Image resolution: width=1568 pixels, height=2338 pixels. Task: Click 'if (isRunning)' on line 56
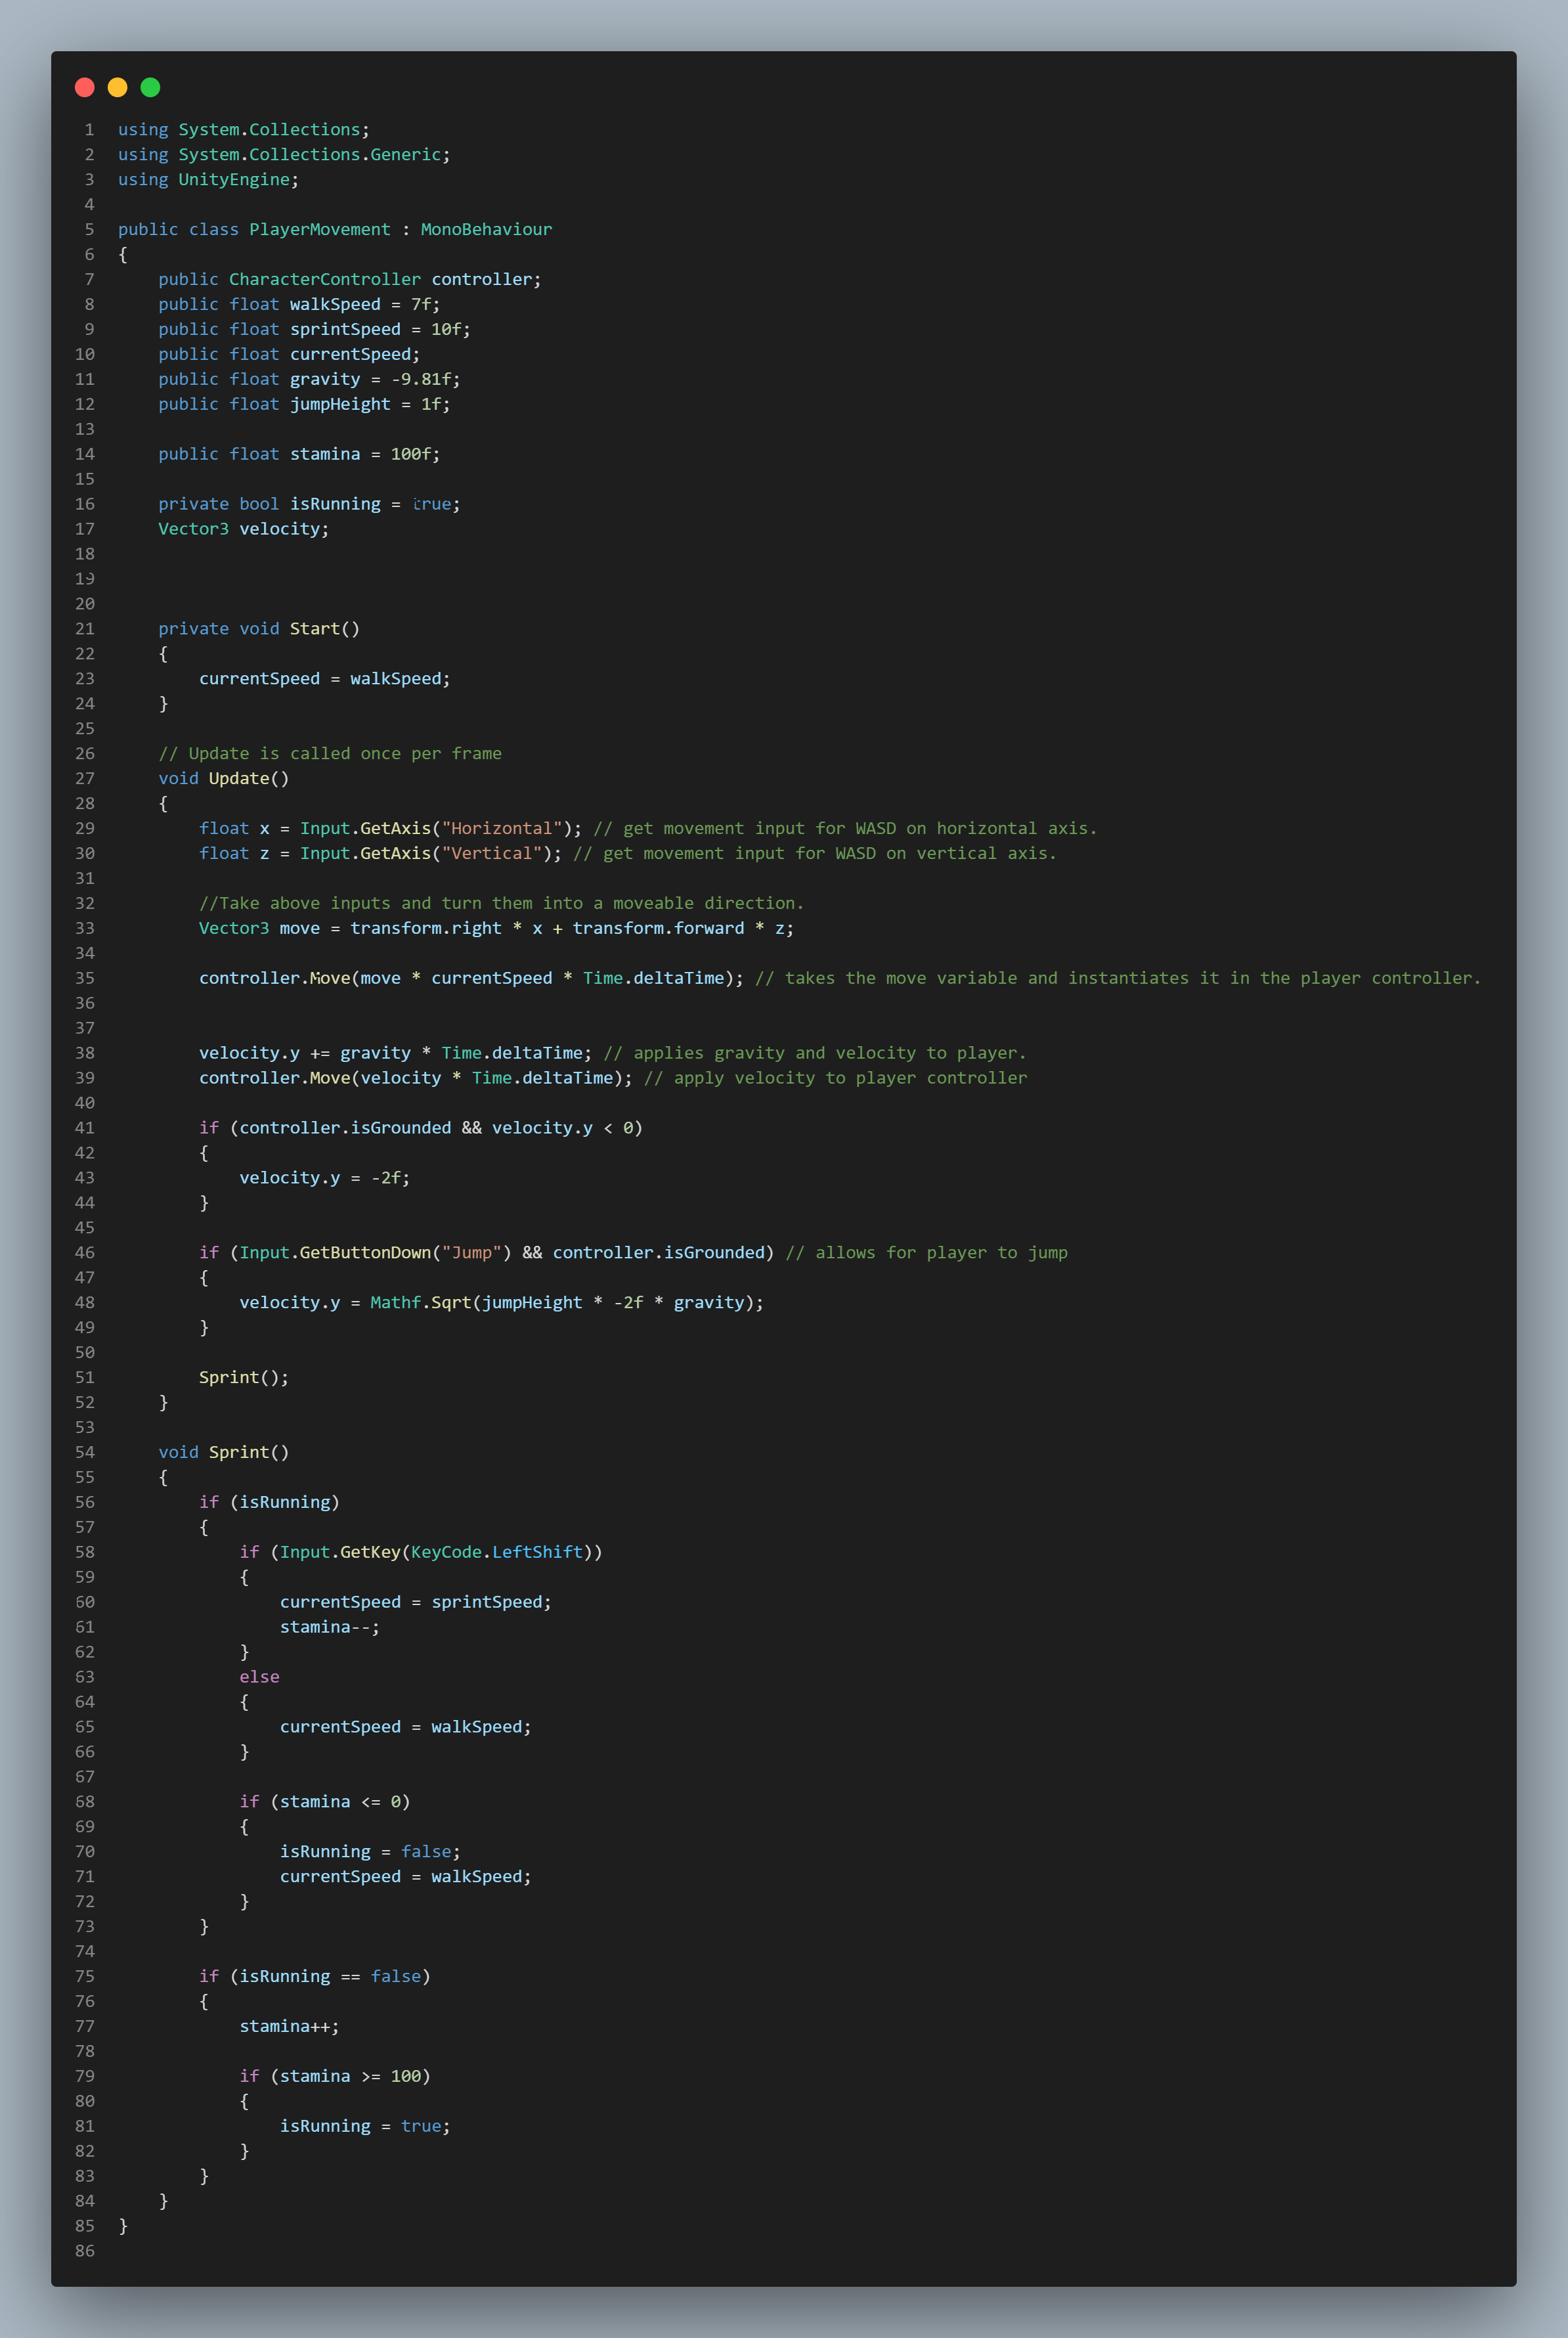click(x=269, y=1503)
